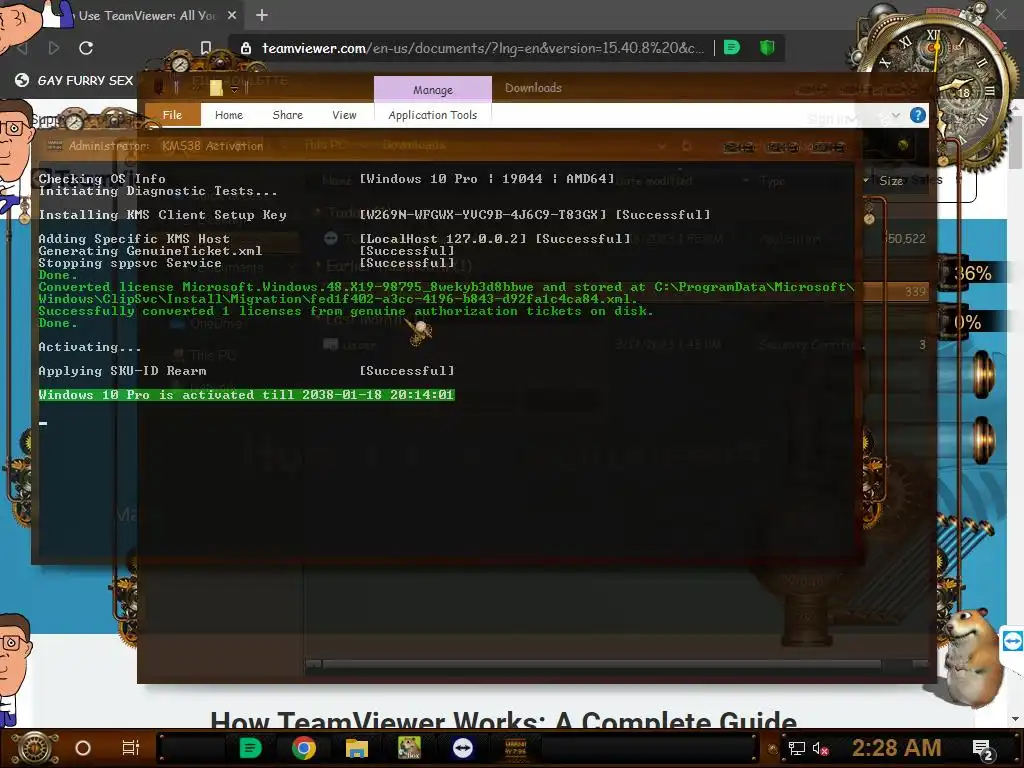Open the green shield extension icon

tap(767, 47)
